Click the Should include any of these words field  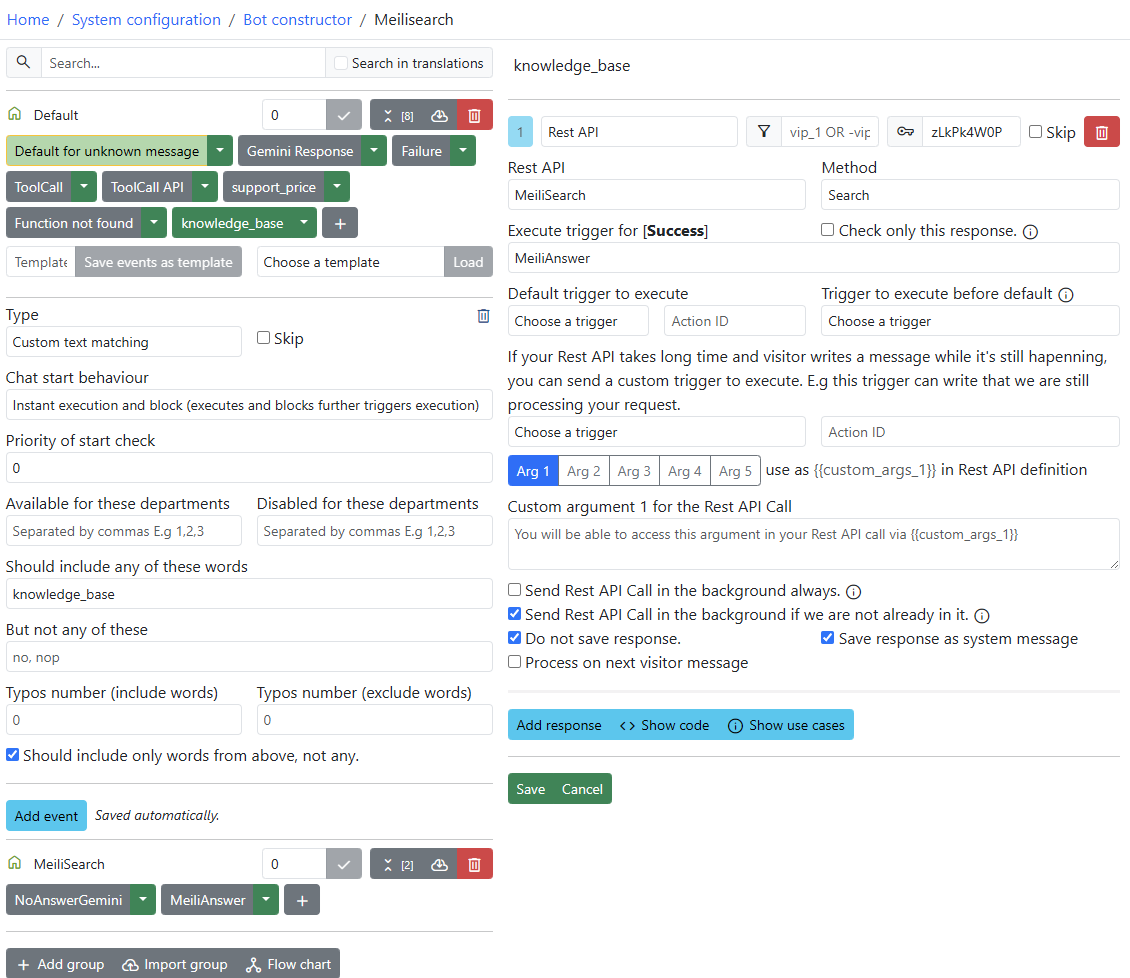coord(249,595)
